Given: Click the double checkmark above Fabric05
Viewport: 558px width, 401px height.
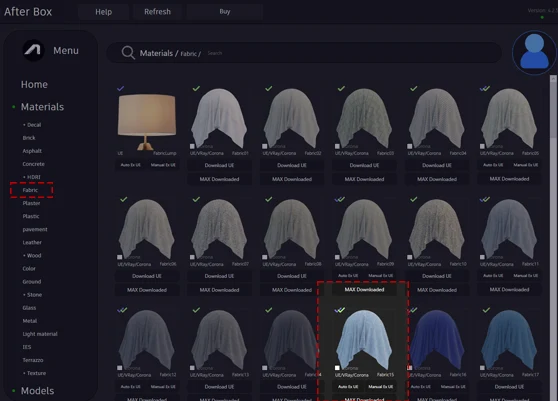Looking at the screenshot, I should tap(485, 88).
